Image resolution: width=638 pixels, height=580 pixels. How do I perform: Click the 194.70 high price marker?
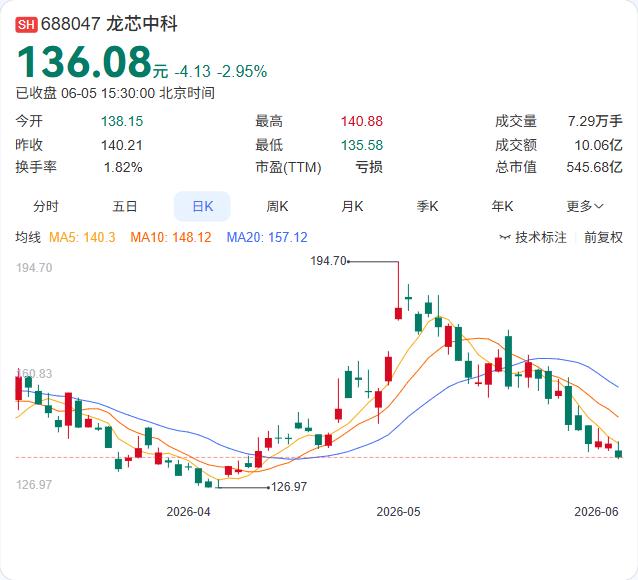pos(328,261)
